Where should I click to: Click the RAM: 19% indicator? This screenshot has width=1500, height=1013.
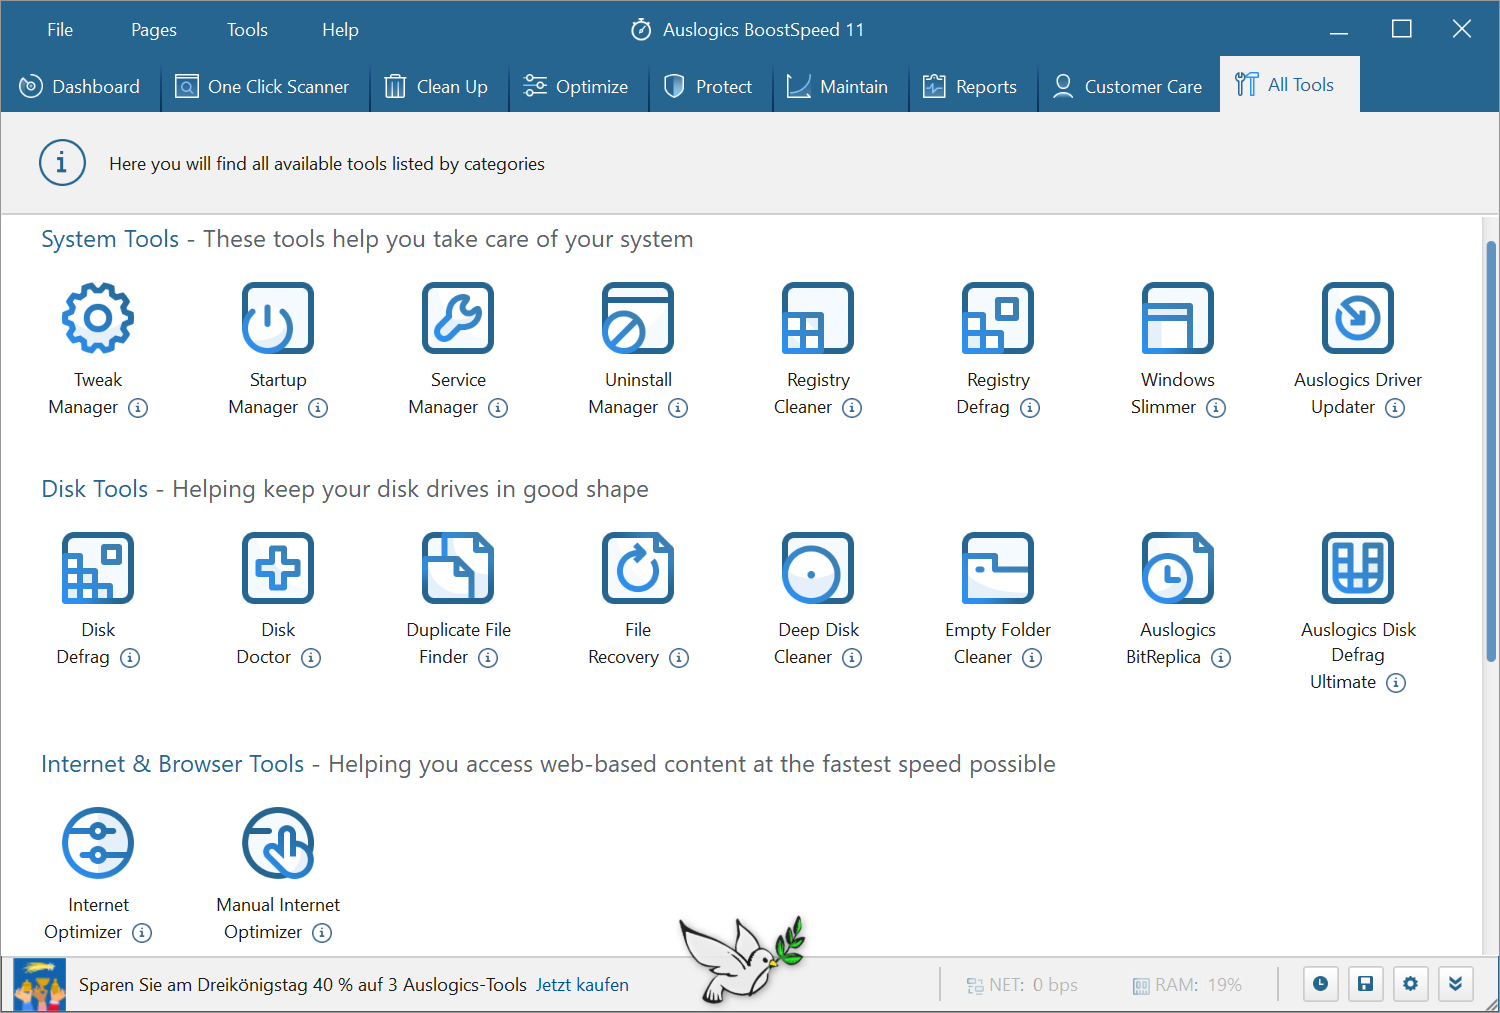[1187, 985]
